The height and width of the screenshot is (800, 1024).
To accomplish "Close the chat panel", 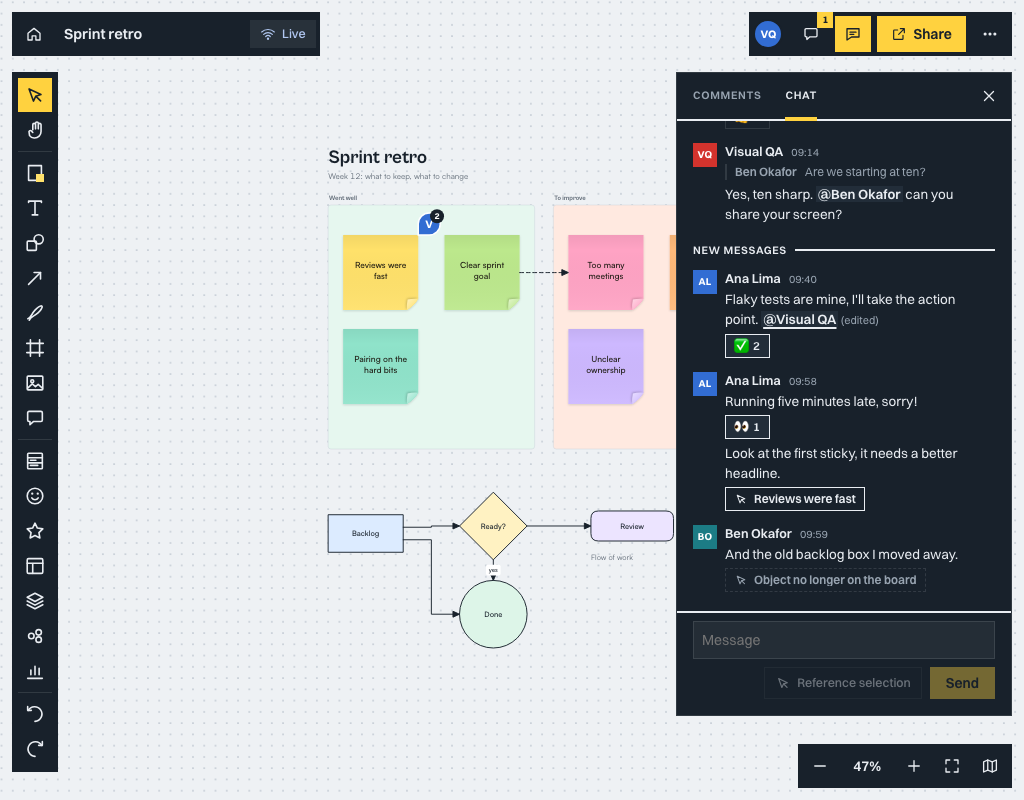I will tap(989, 96).
